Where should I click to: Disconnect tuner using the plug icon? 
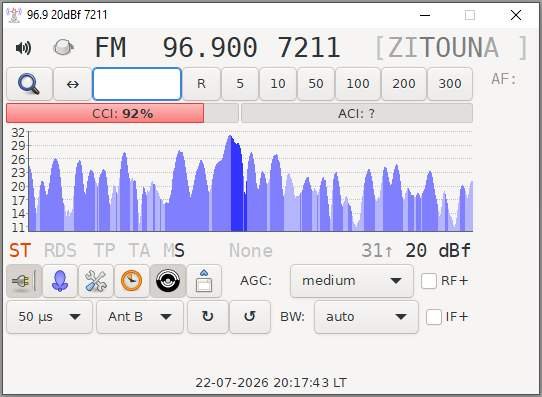click(x=24, y=281)
